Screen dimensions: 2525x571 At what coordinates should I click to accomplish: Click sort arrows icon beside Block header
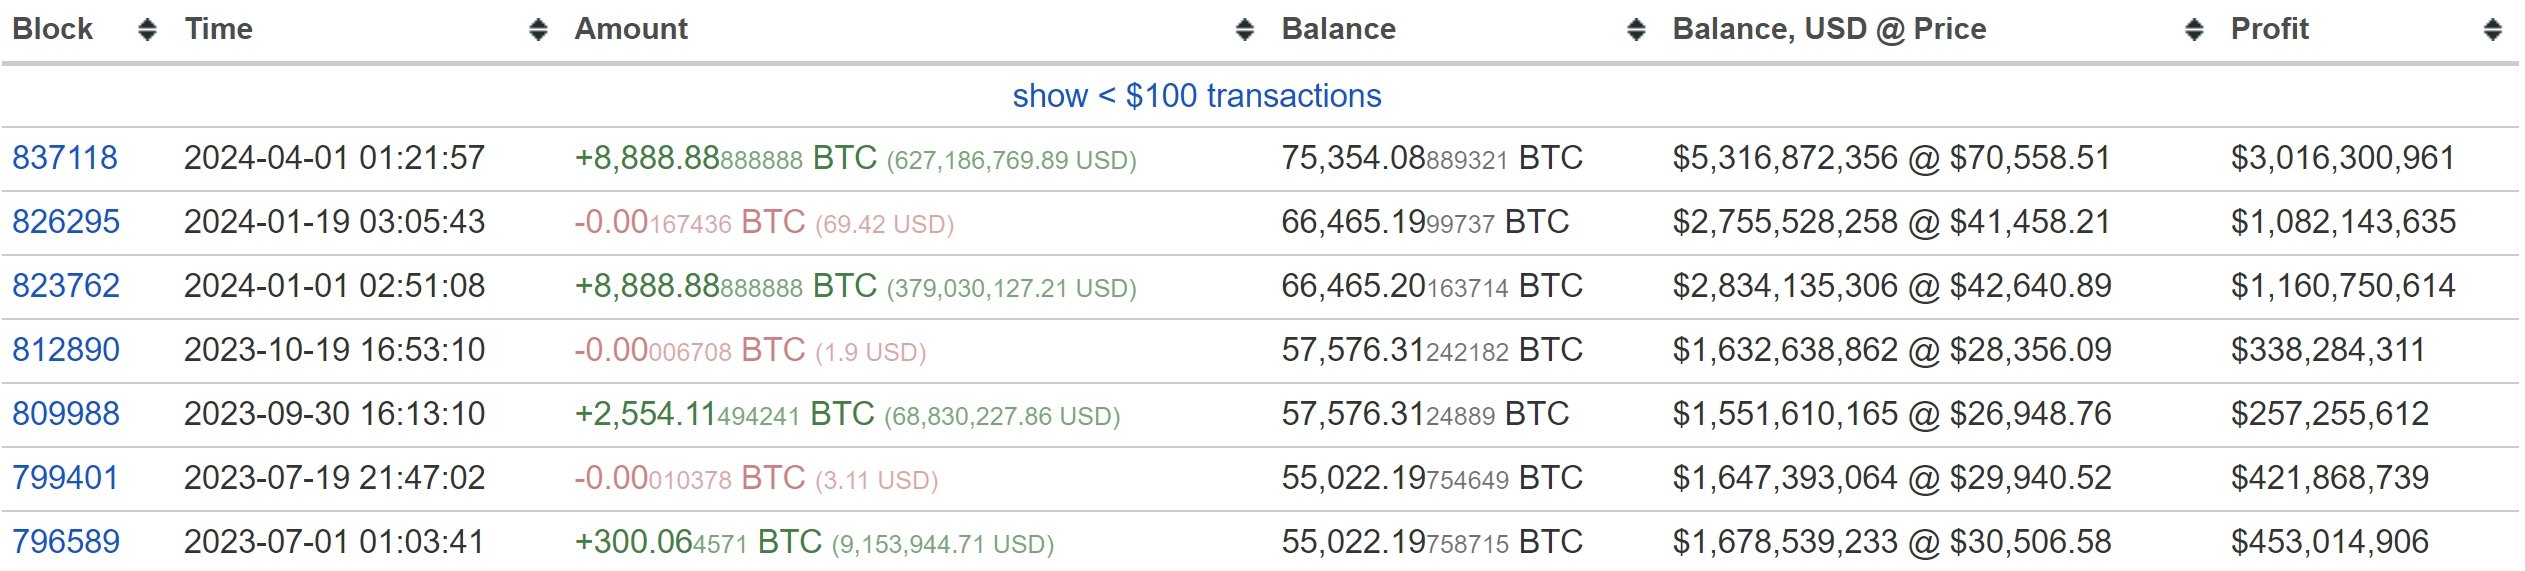click(147, 30)
